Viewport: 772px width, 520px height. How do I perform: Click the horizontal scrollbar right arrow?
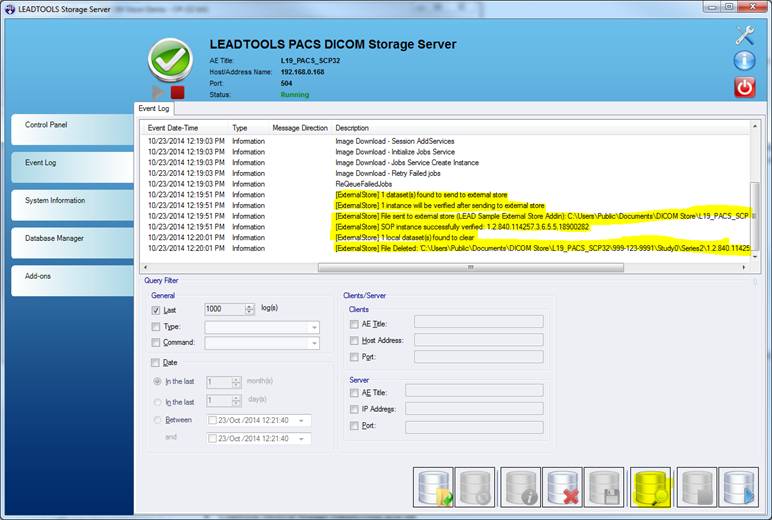[743, 267]
